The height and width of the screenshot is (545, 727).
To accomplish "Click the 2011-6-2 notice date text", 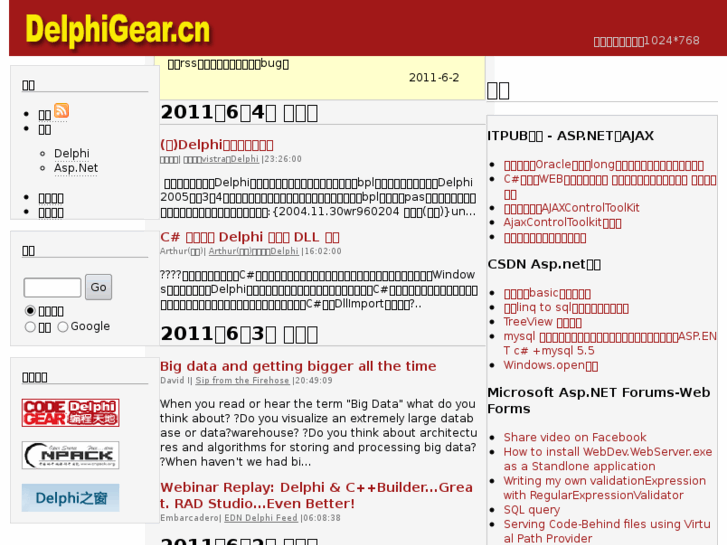I will (434, 77).
